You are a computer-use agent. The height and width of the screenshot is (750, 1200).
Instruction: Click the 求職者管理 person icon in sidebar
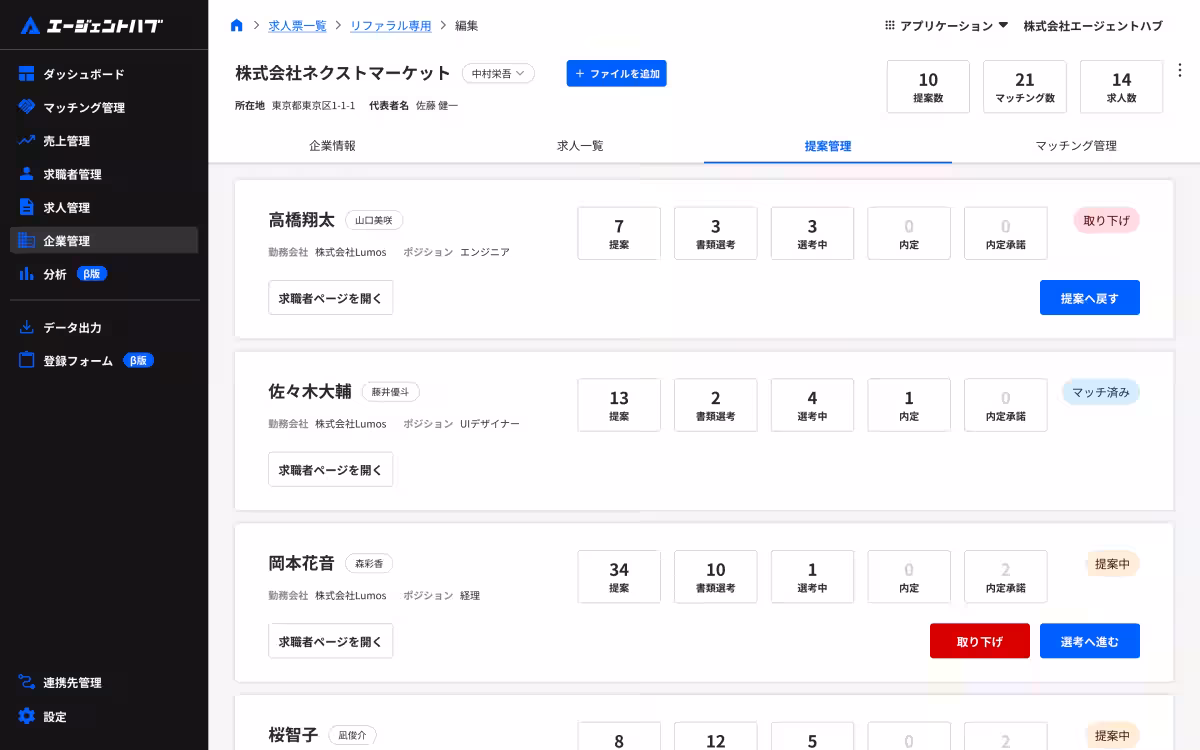point(27,173)
